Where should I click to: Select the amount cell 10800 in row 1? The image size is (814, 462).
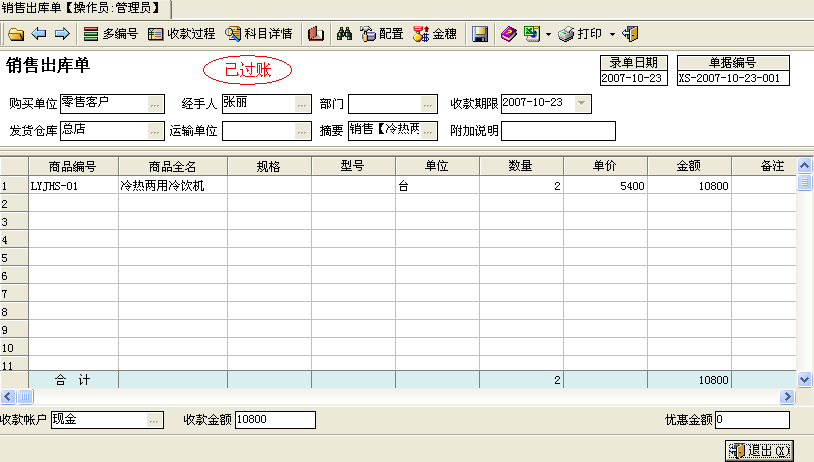689,185
